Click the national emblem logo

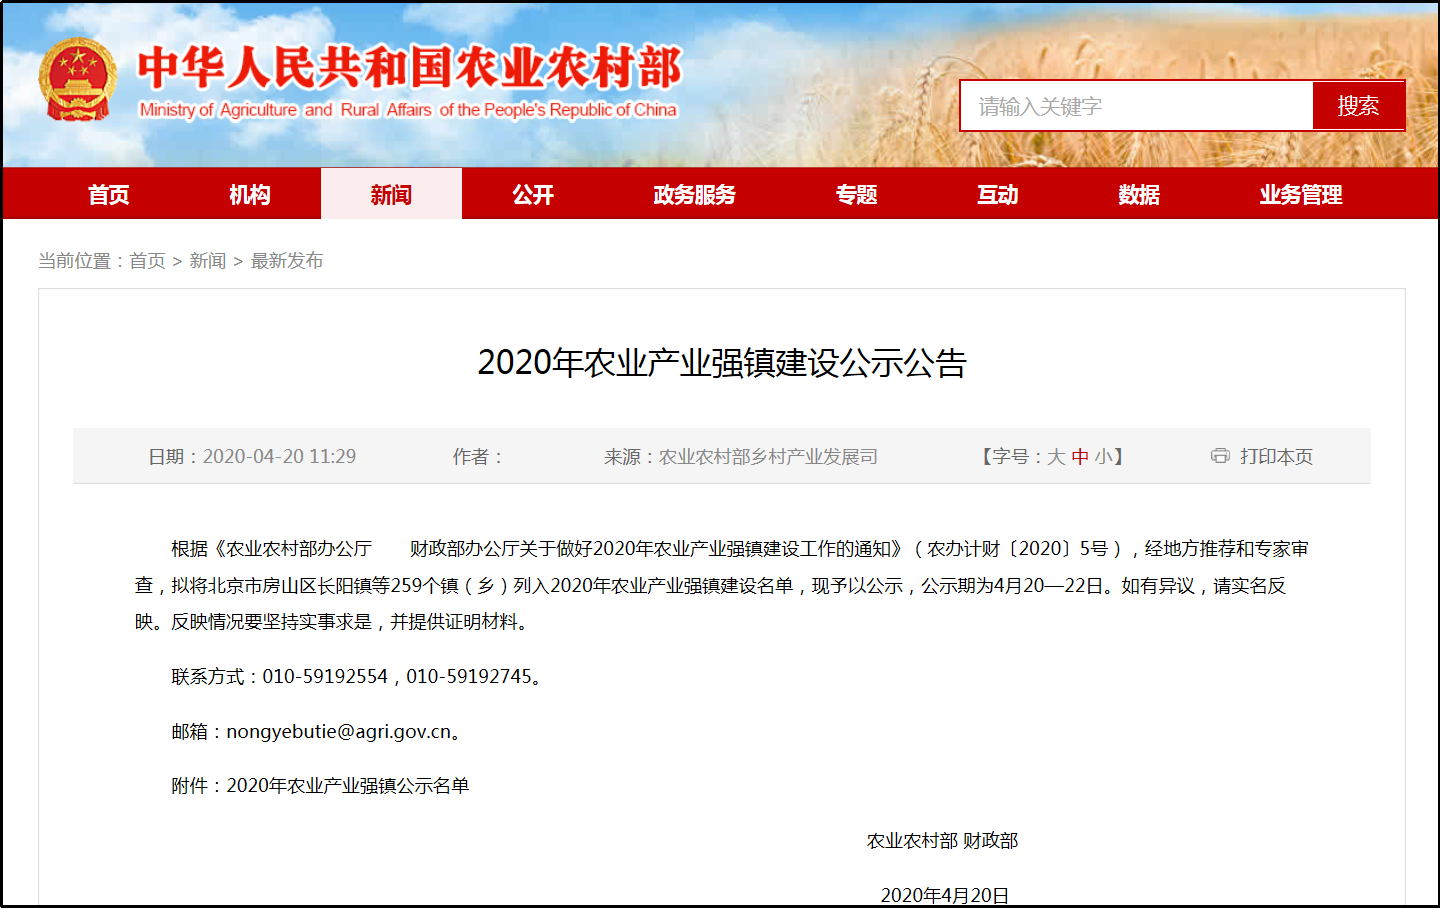pyautogui.click(x=77, y=80)
